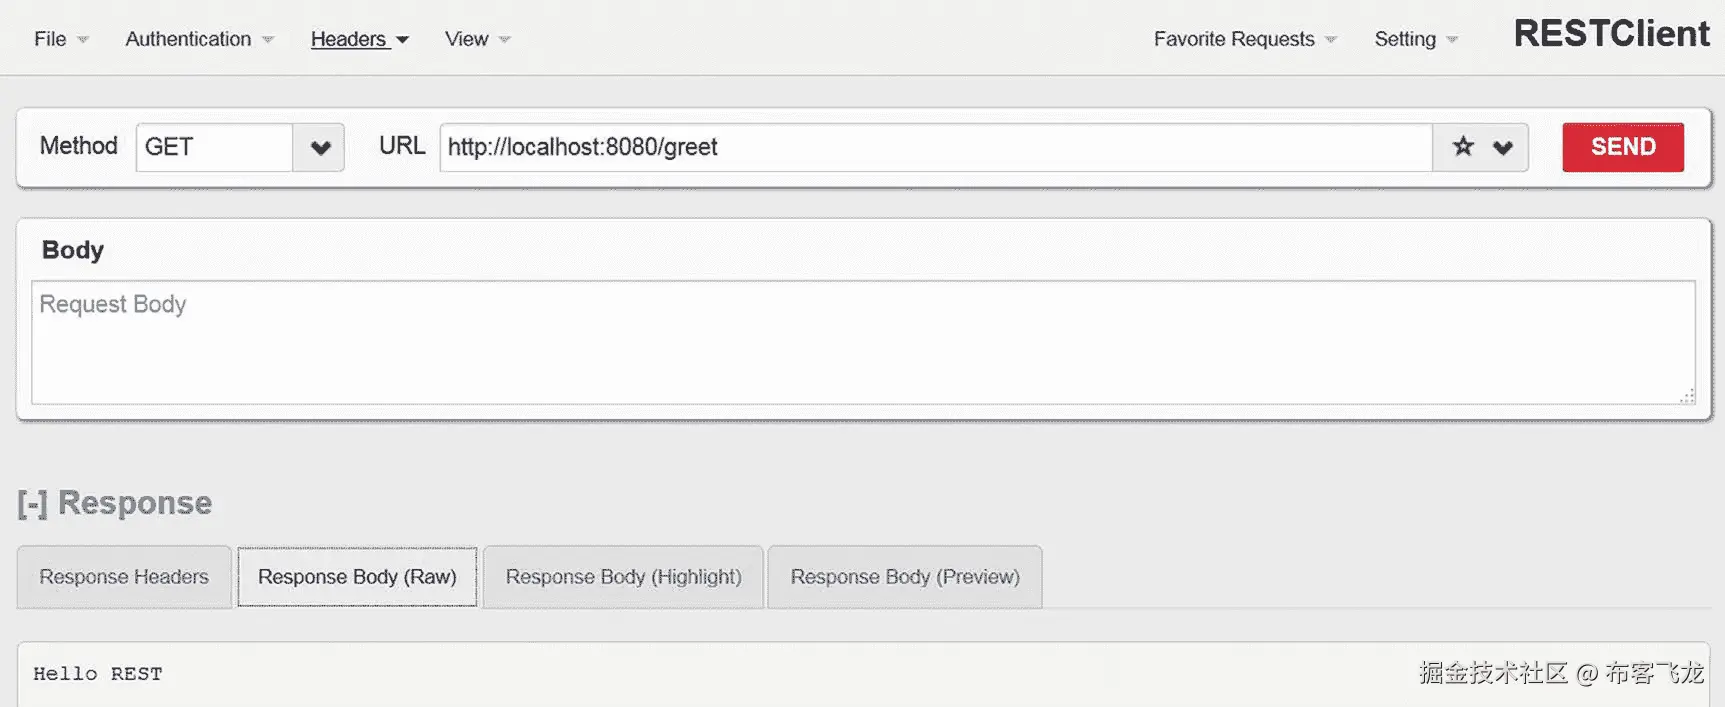
Task: Switch to the Response Headers tab
Action: point(124,577)
